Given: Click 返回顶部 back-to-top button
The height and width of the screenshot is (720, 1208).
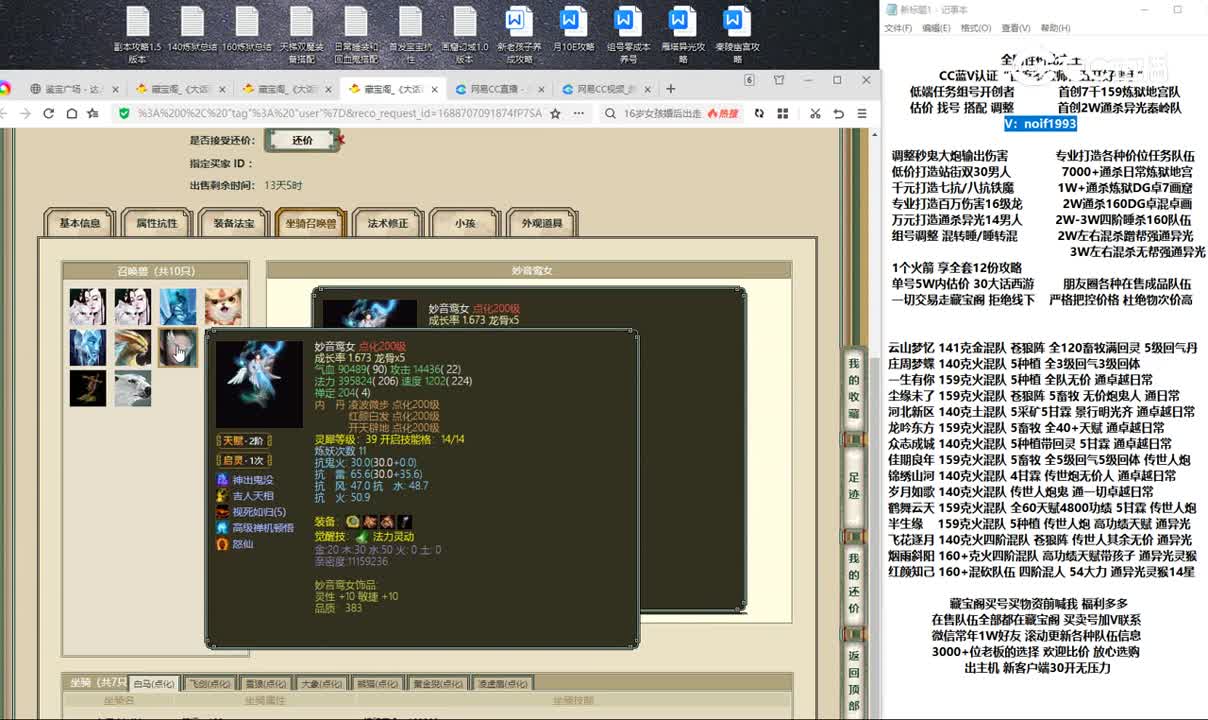Looking at the screenshot, I should click(854, 682).
